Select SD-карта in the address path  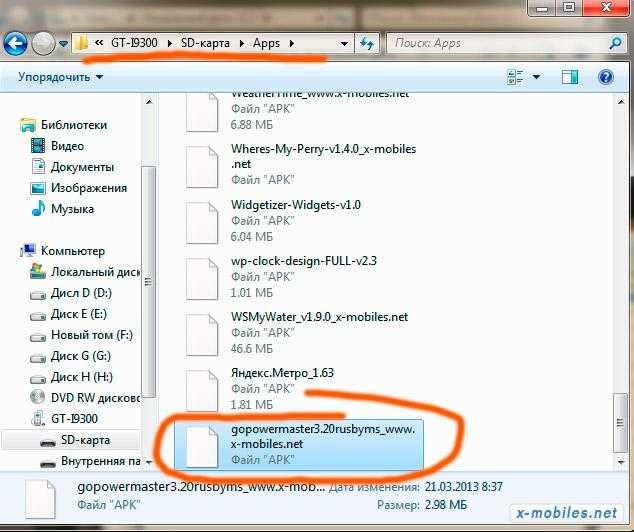coord(205,43)
